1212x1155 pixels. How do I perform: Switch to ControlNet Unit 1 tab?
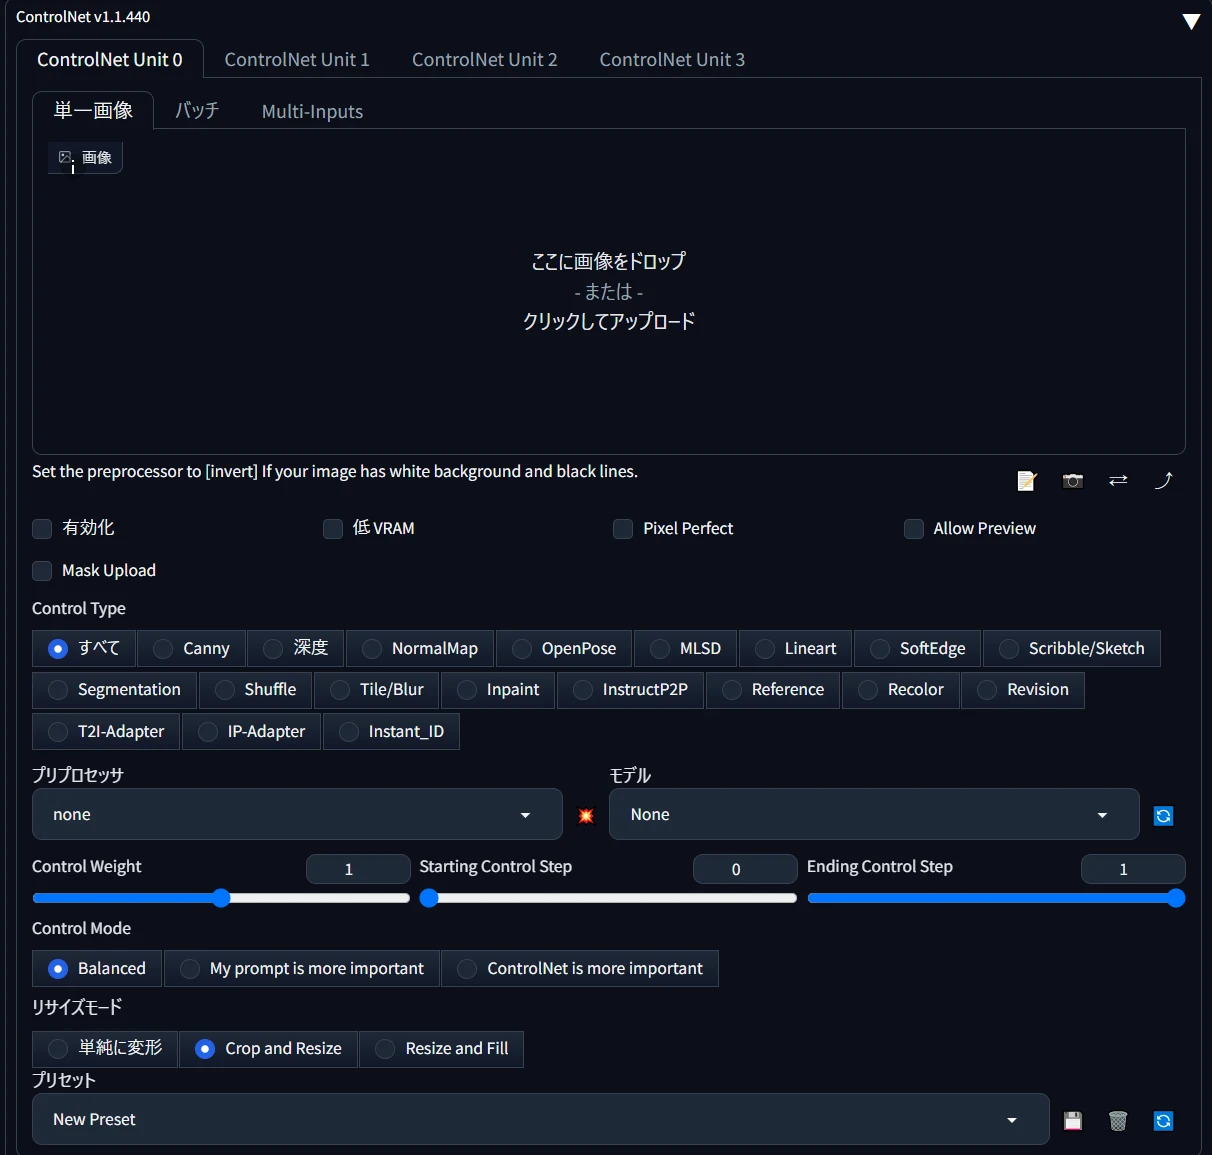[x=297, y=60]
